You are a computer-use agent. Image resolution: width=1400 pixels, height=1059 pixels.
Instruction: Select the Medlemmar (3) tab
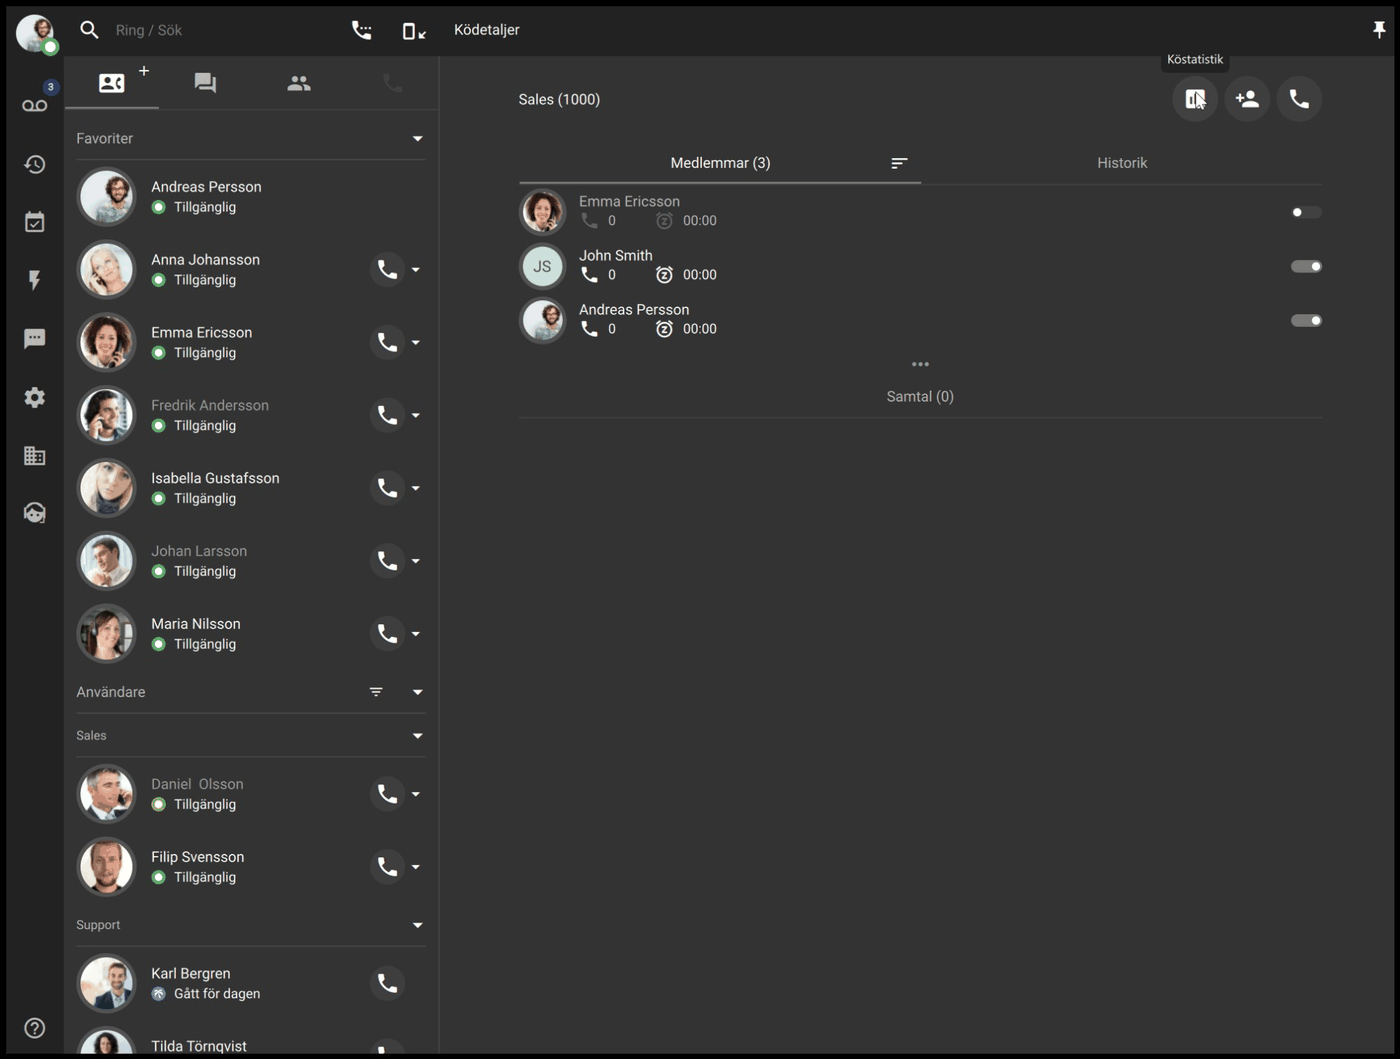720,163
